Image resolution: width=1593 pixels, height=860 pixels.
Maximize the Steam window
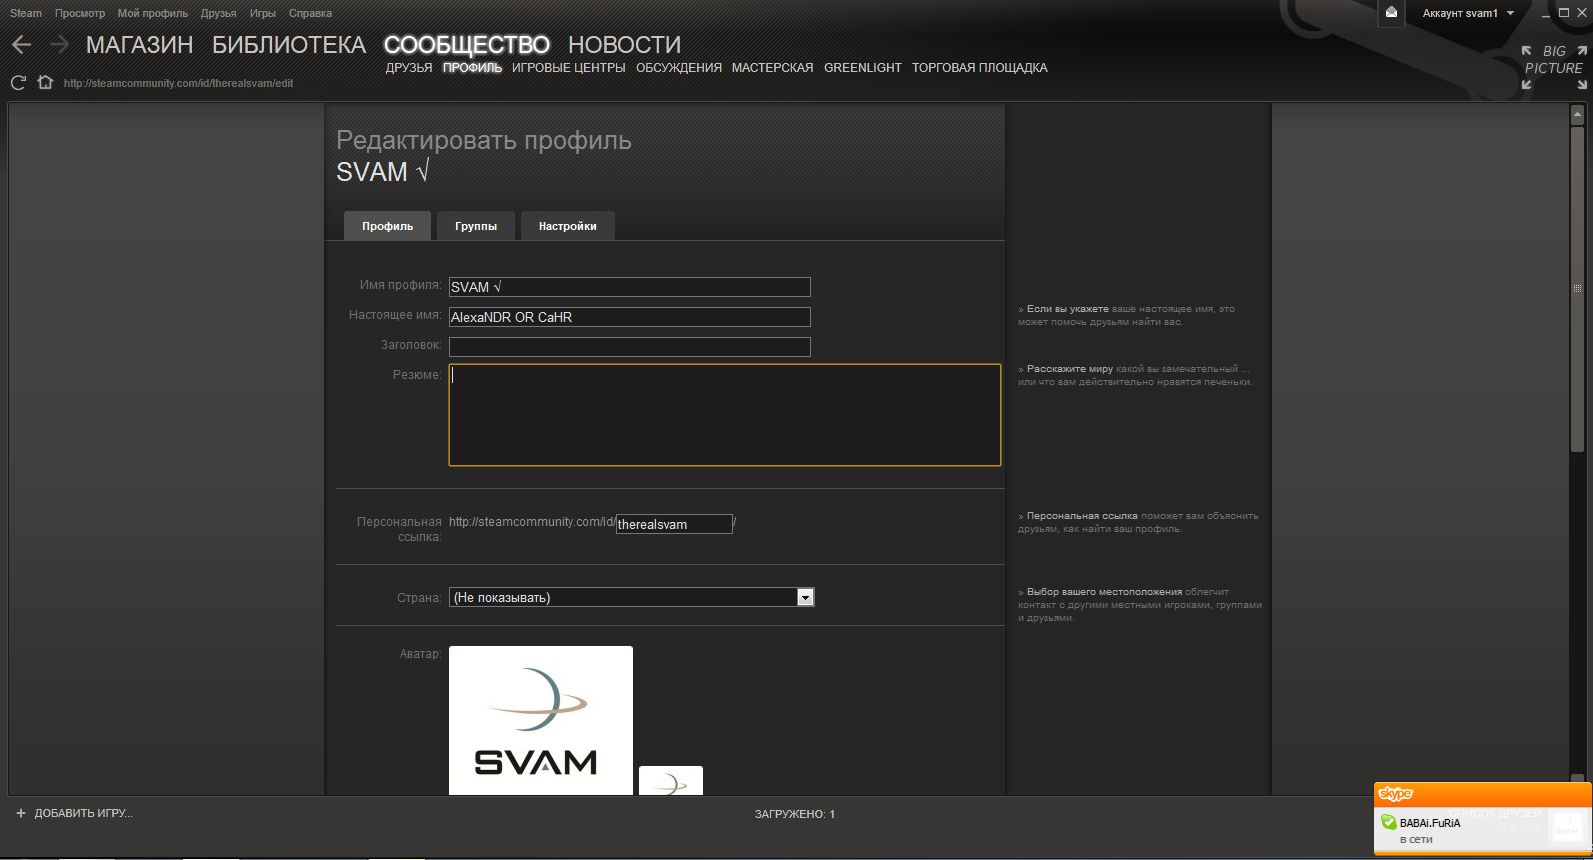tap(1564, 13)
